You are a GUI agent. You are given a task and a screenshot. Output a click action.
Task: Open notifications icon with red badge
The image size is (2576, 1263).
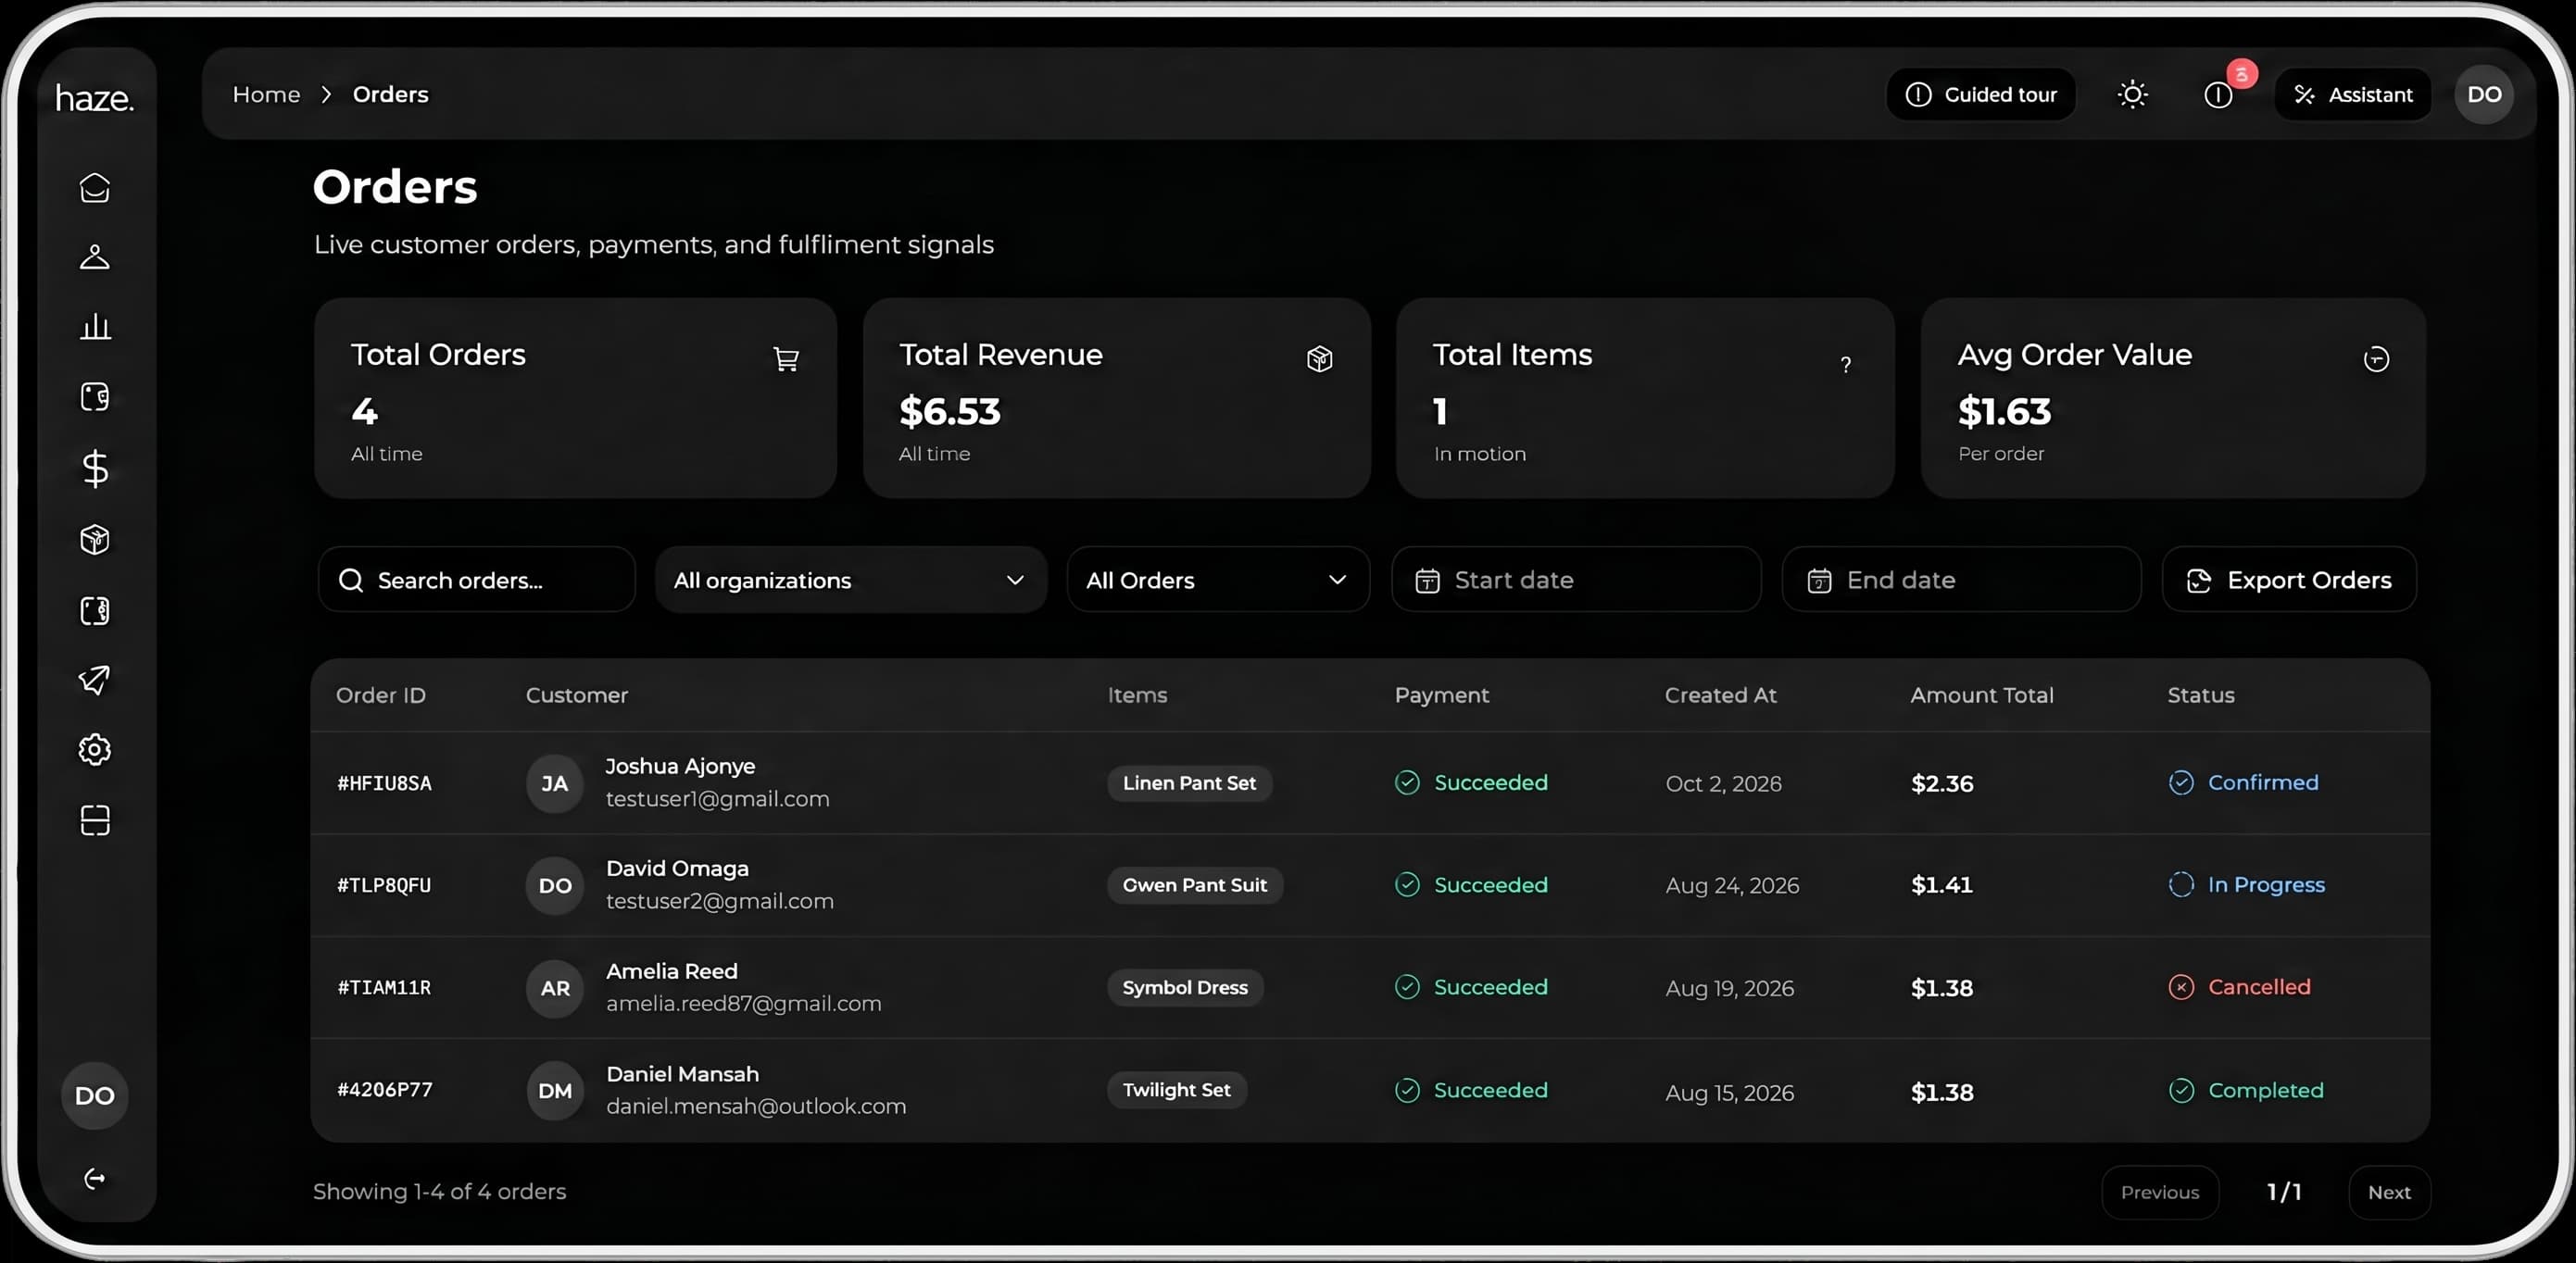[2218, 94]
